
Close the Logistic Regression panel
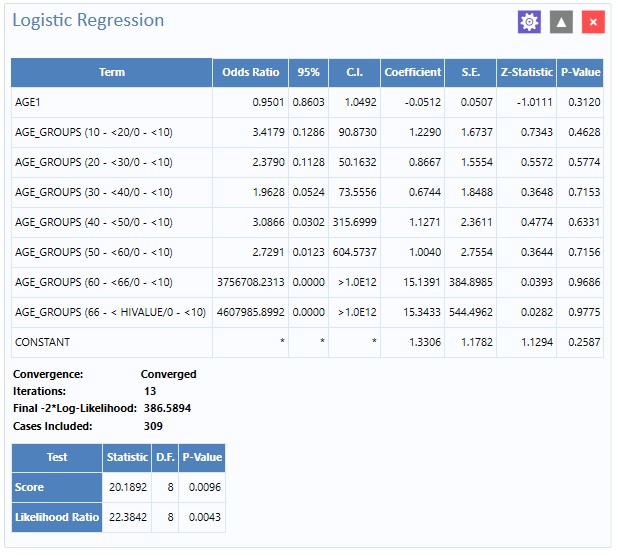(593, 22)
